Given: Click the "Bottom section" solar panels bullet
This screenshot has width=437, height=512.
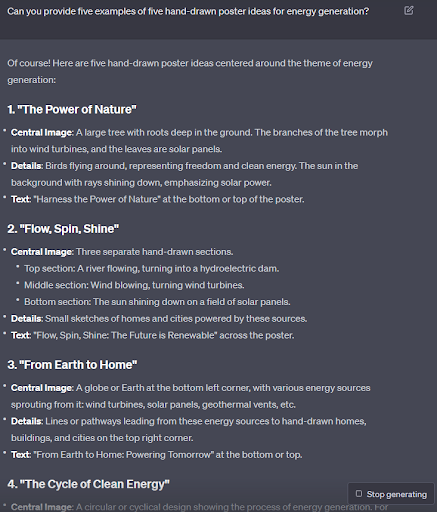Looking at the screenshot, I should [x=157, y=302].
